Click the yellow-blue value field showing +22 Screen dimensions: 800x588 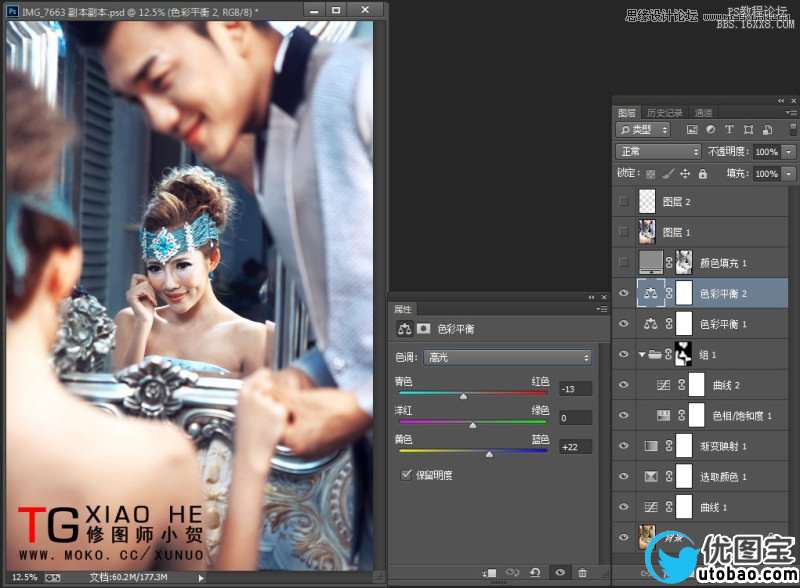(x=576, y=447)
